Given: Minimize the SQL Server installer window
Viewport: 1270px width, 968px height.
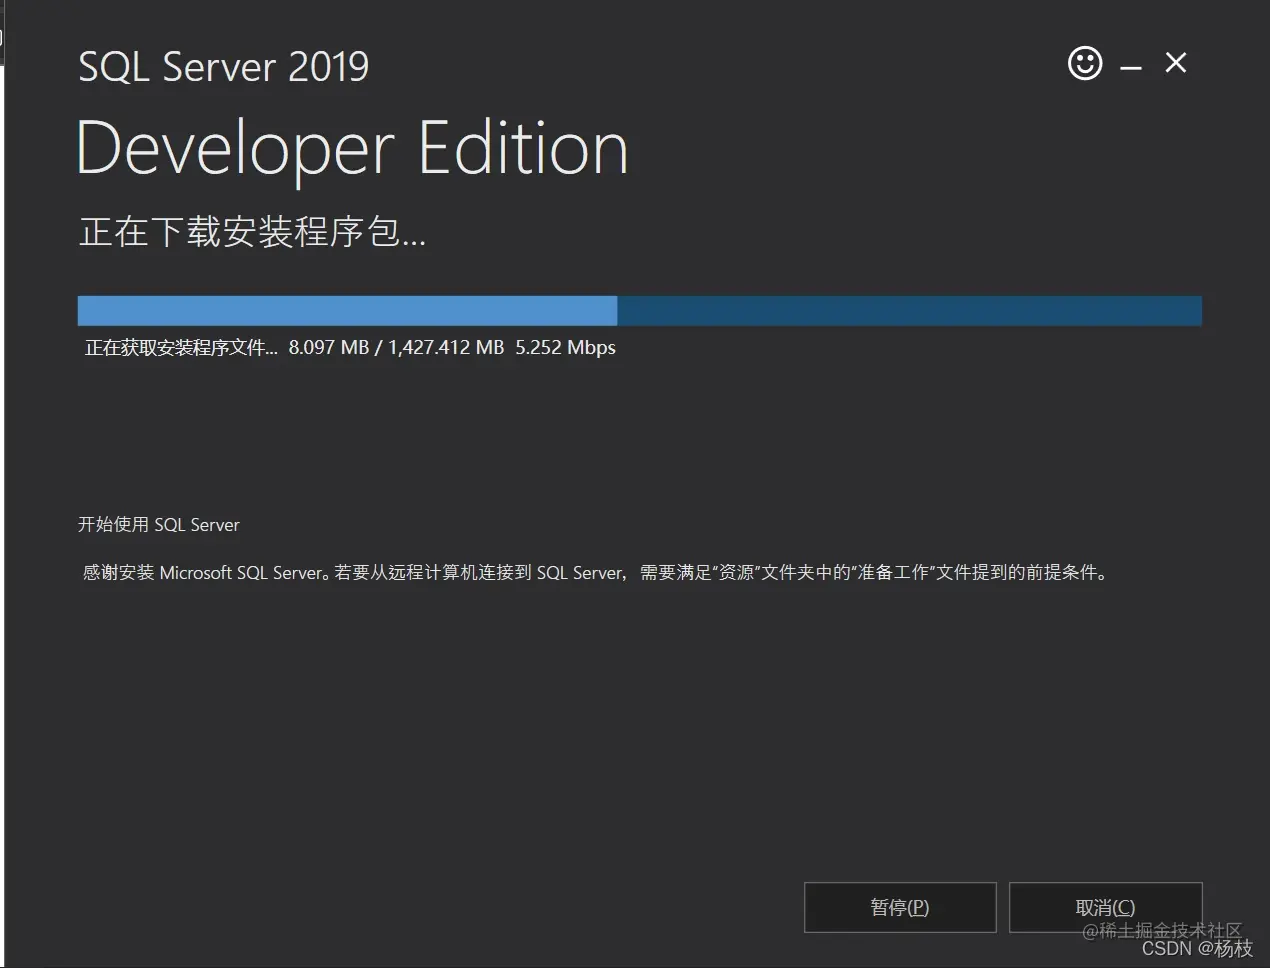Looking at the screenshot, I should tap(1131, 67).
